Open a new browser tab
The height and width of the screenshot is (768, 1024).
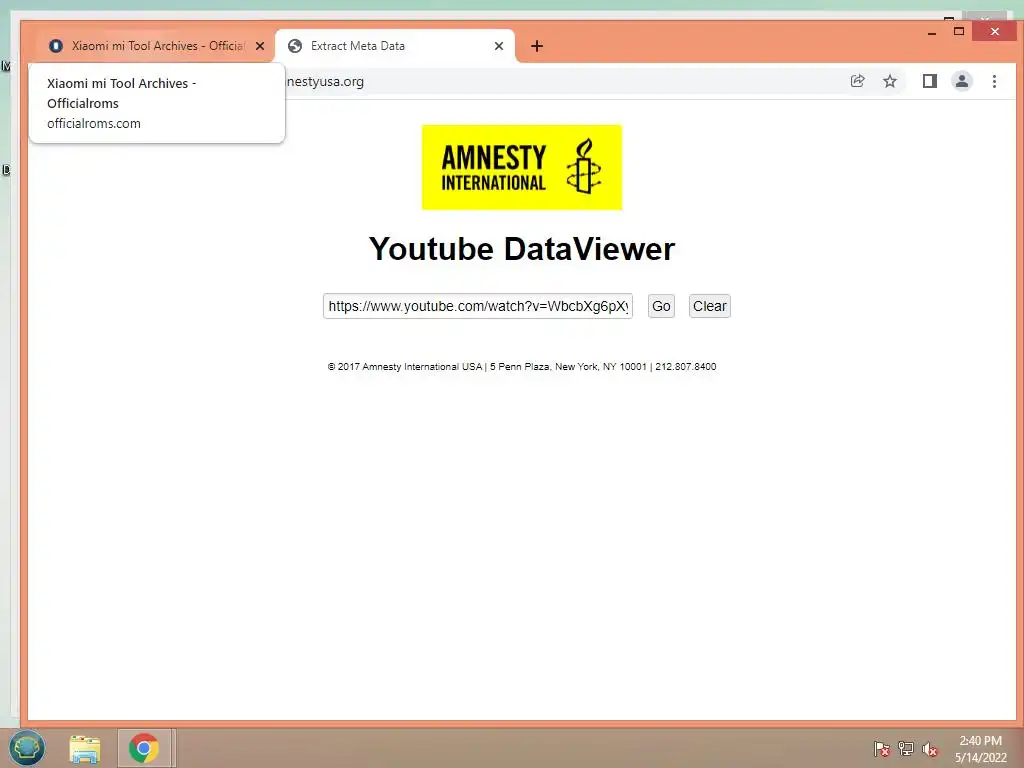pos(537,46)
